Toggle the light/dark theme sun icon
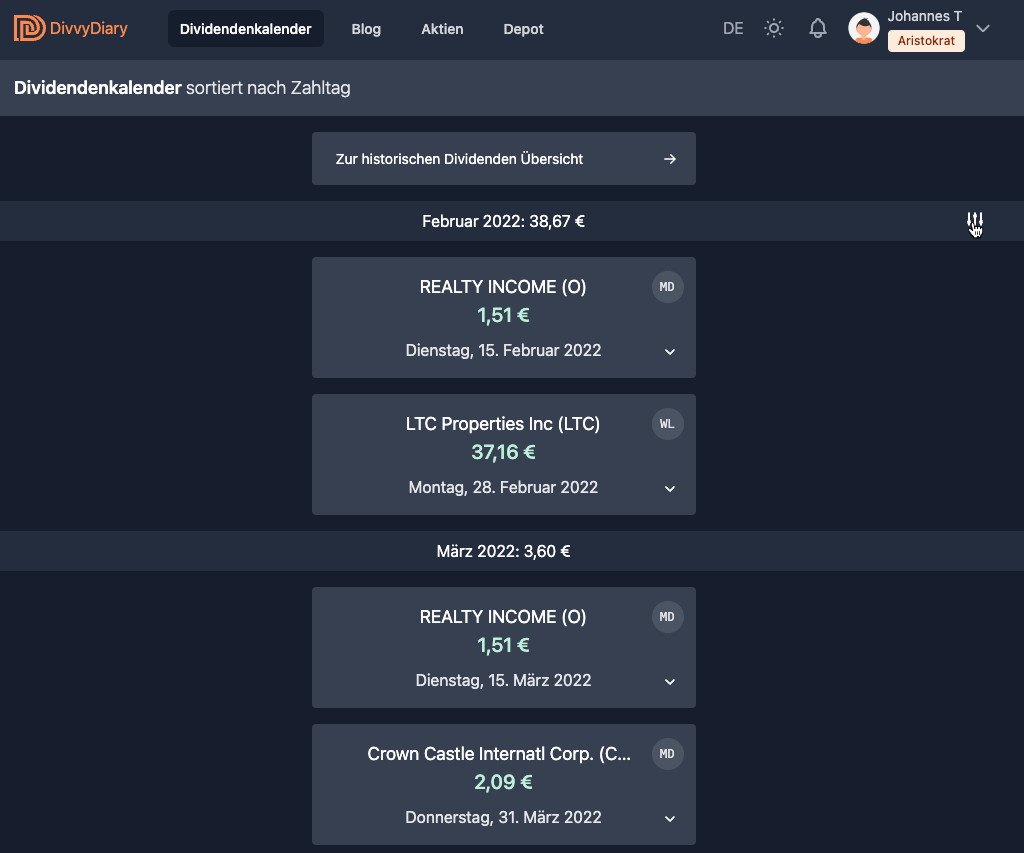Screen dimensions: 1024x853 tap(774, 28)
